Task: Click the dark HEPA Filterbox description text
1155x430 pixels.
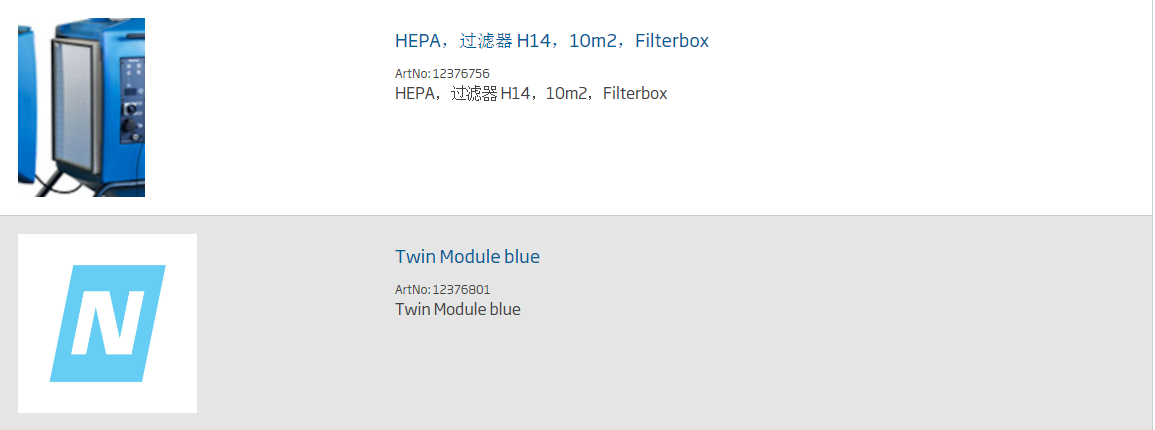Action: tap(531, 94)
